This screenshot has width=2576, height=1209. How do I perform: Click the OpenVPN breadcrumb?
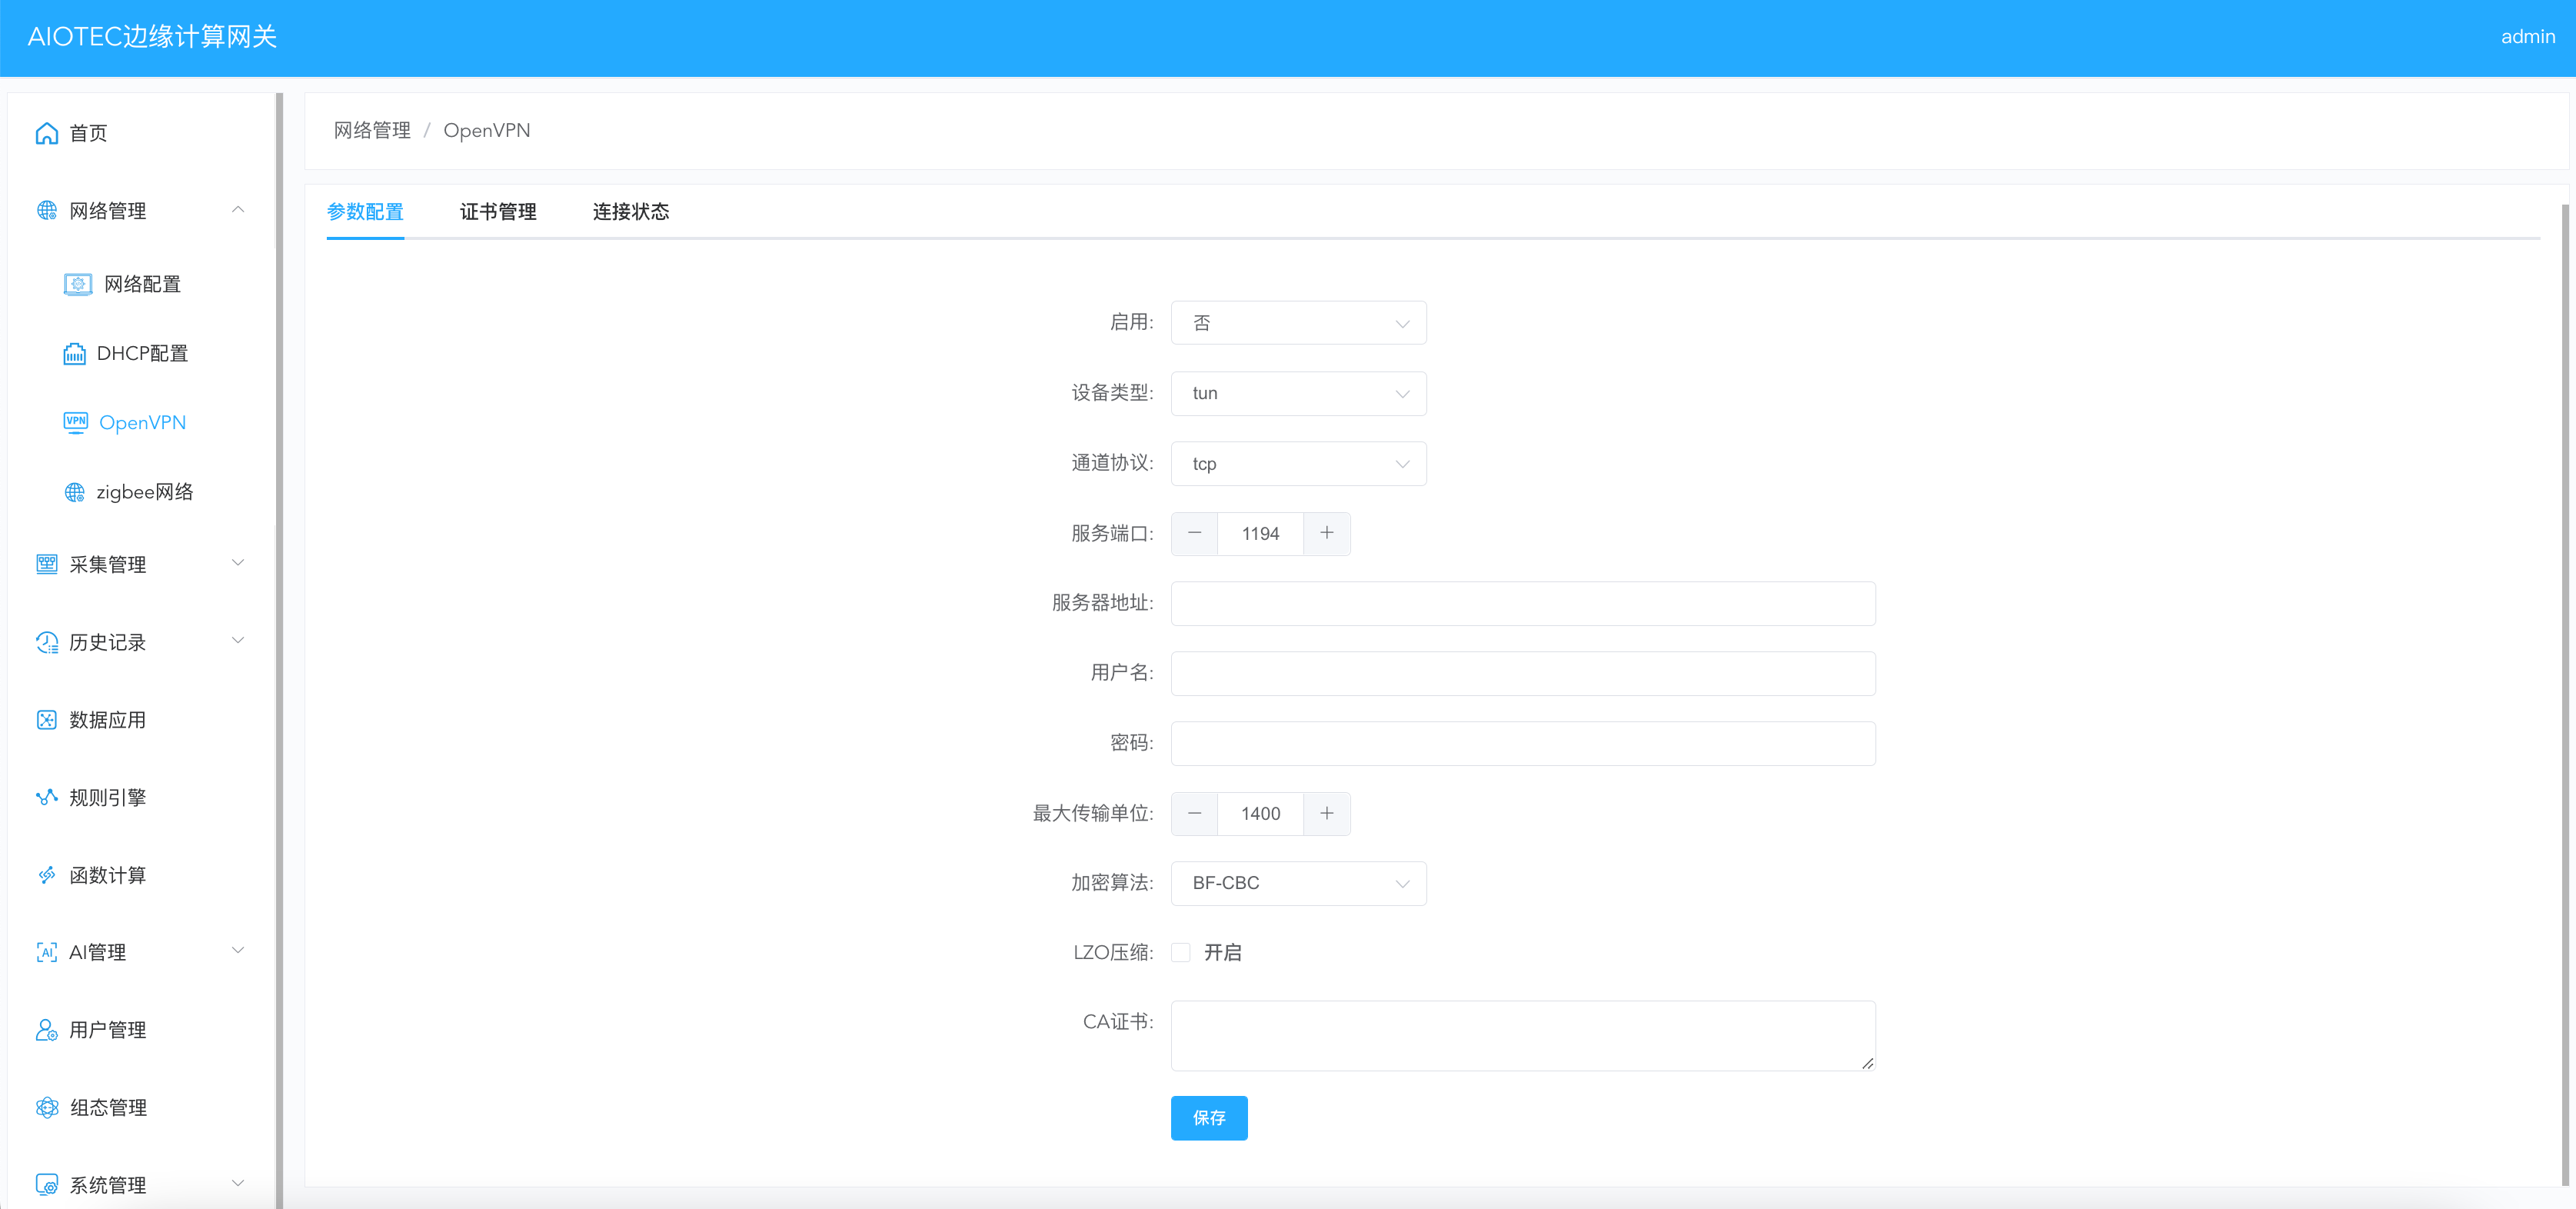click(x=487, y=130)
